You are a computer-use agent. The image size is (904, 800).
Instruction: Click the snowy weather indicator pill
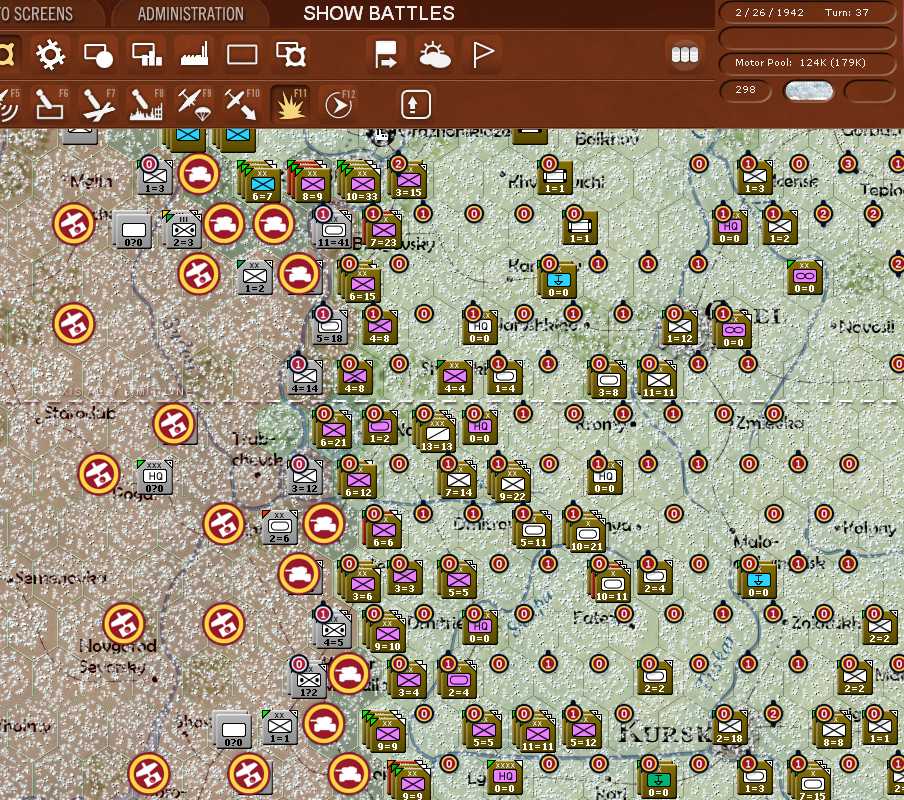[809, 90]
